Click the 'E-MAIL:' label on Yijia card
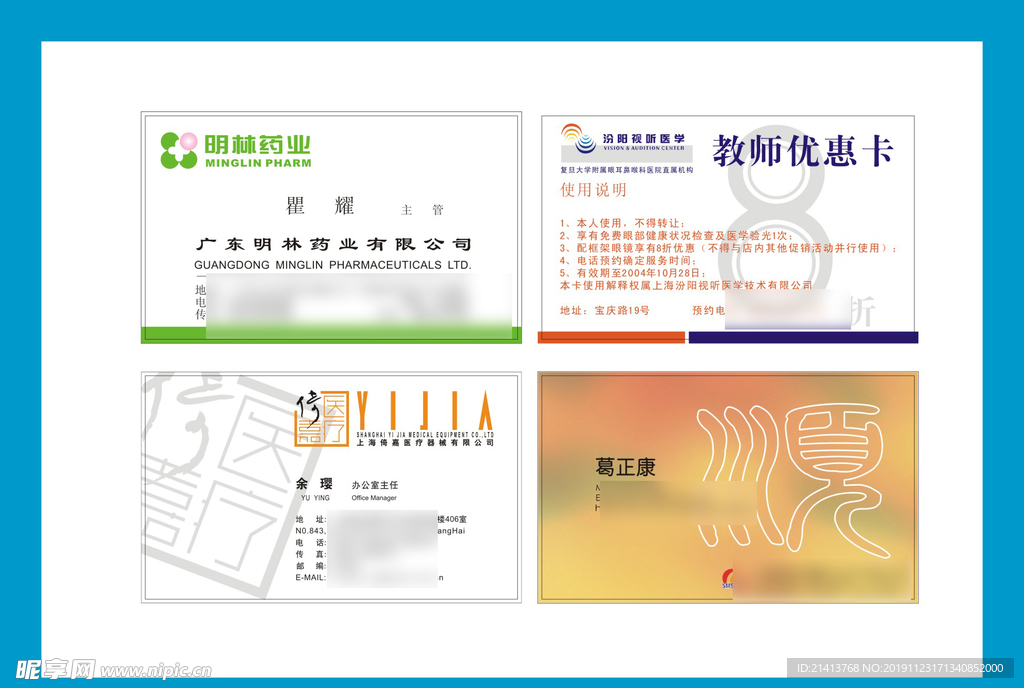 click(310, 578)
